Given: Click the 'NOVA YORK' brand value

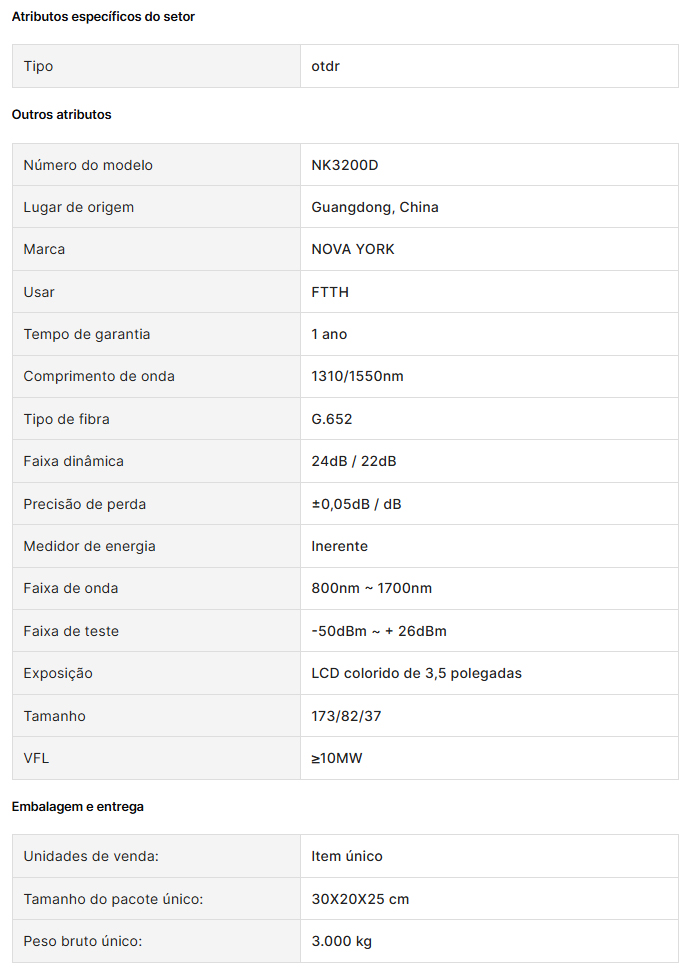Looking at the screenshot, I should (353, 249).
